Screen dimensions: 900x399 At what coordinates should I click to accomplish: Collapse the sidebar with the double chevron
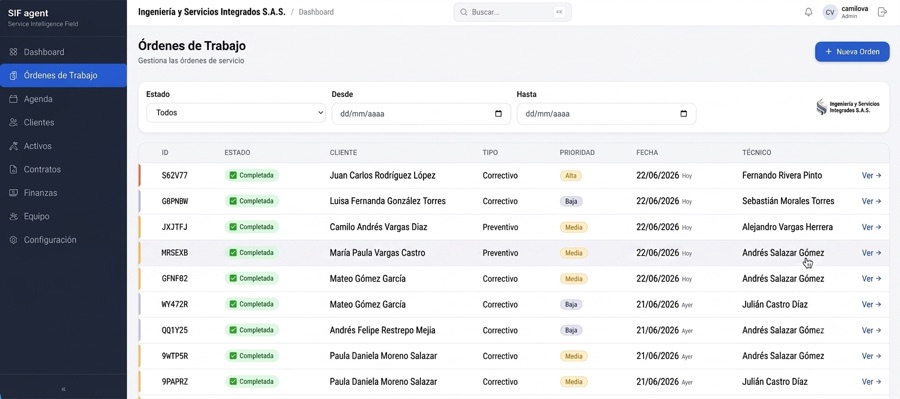(63, 389)
